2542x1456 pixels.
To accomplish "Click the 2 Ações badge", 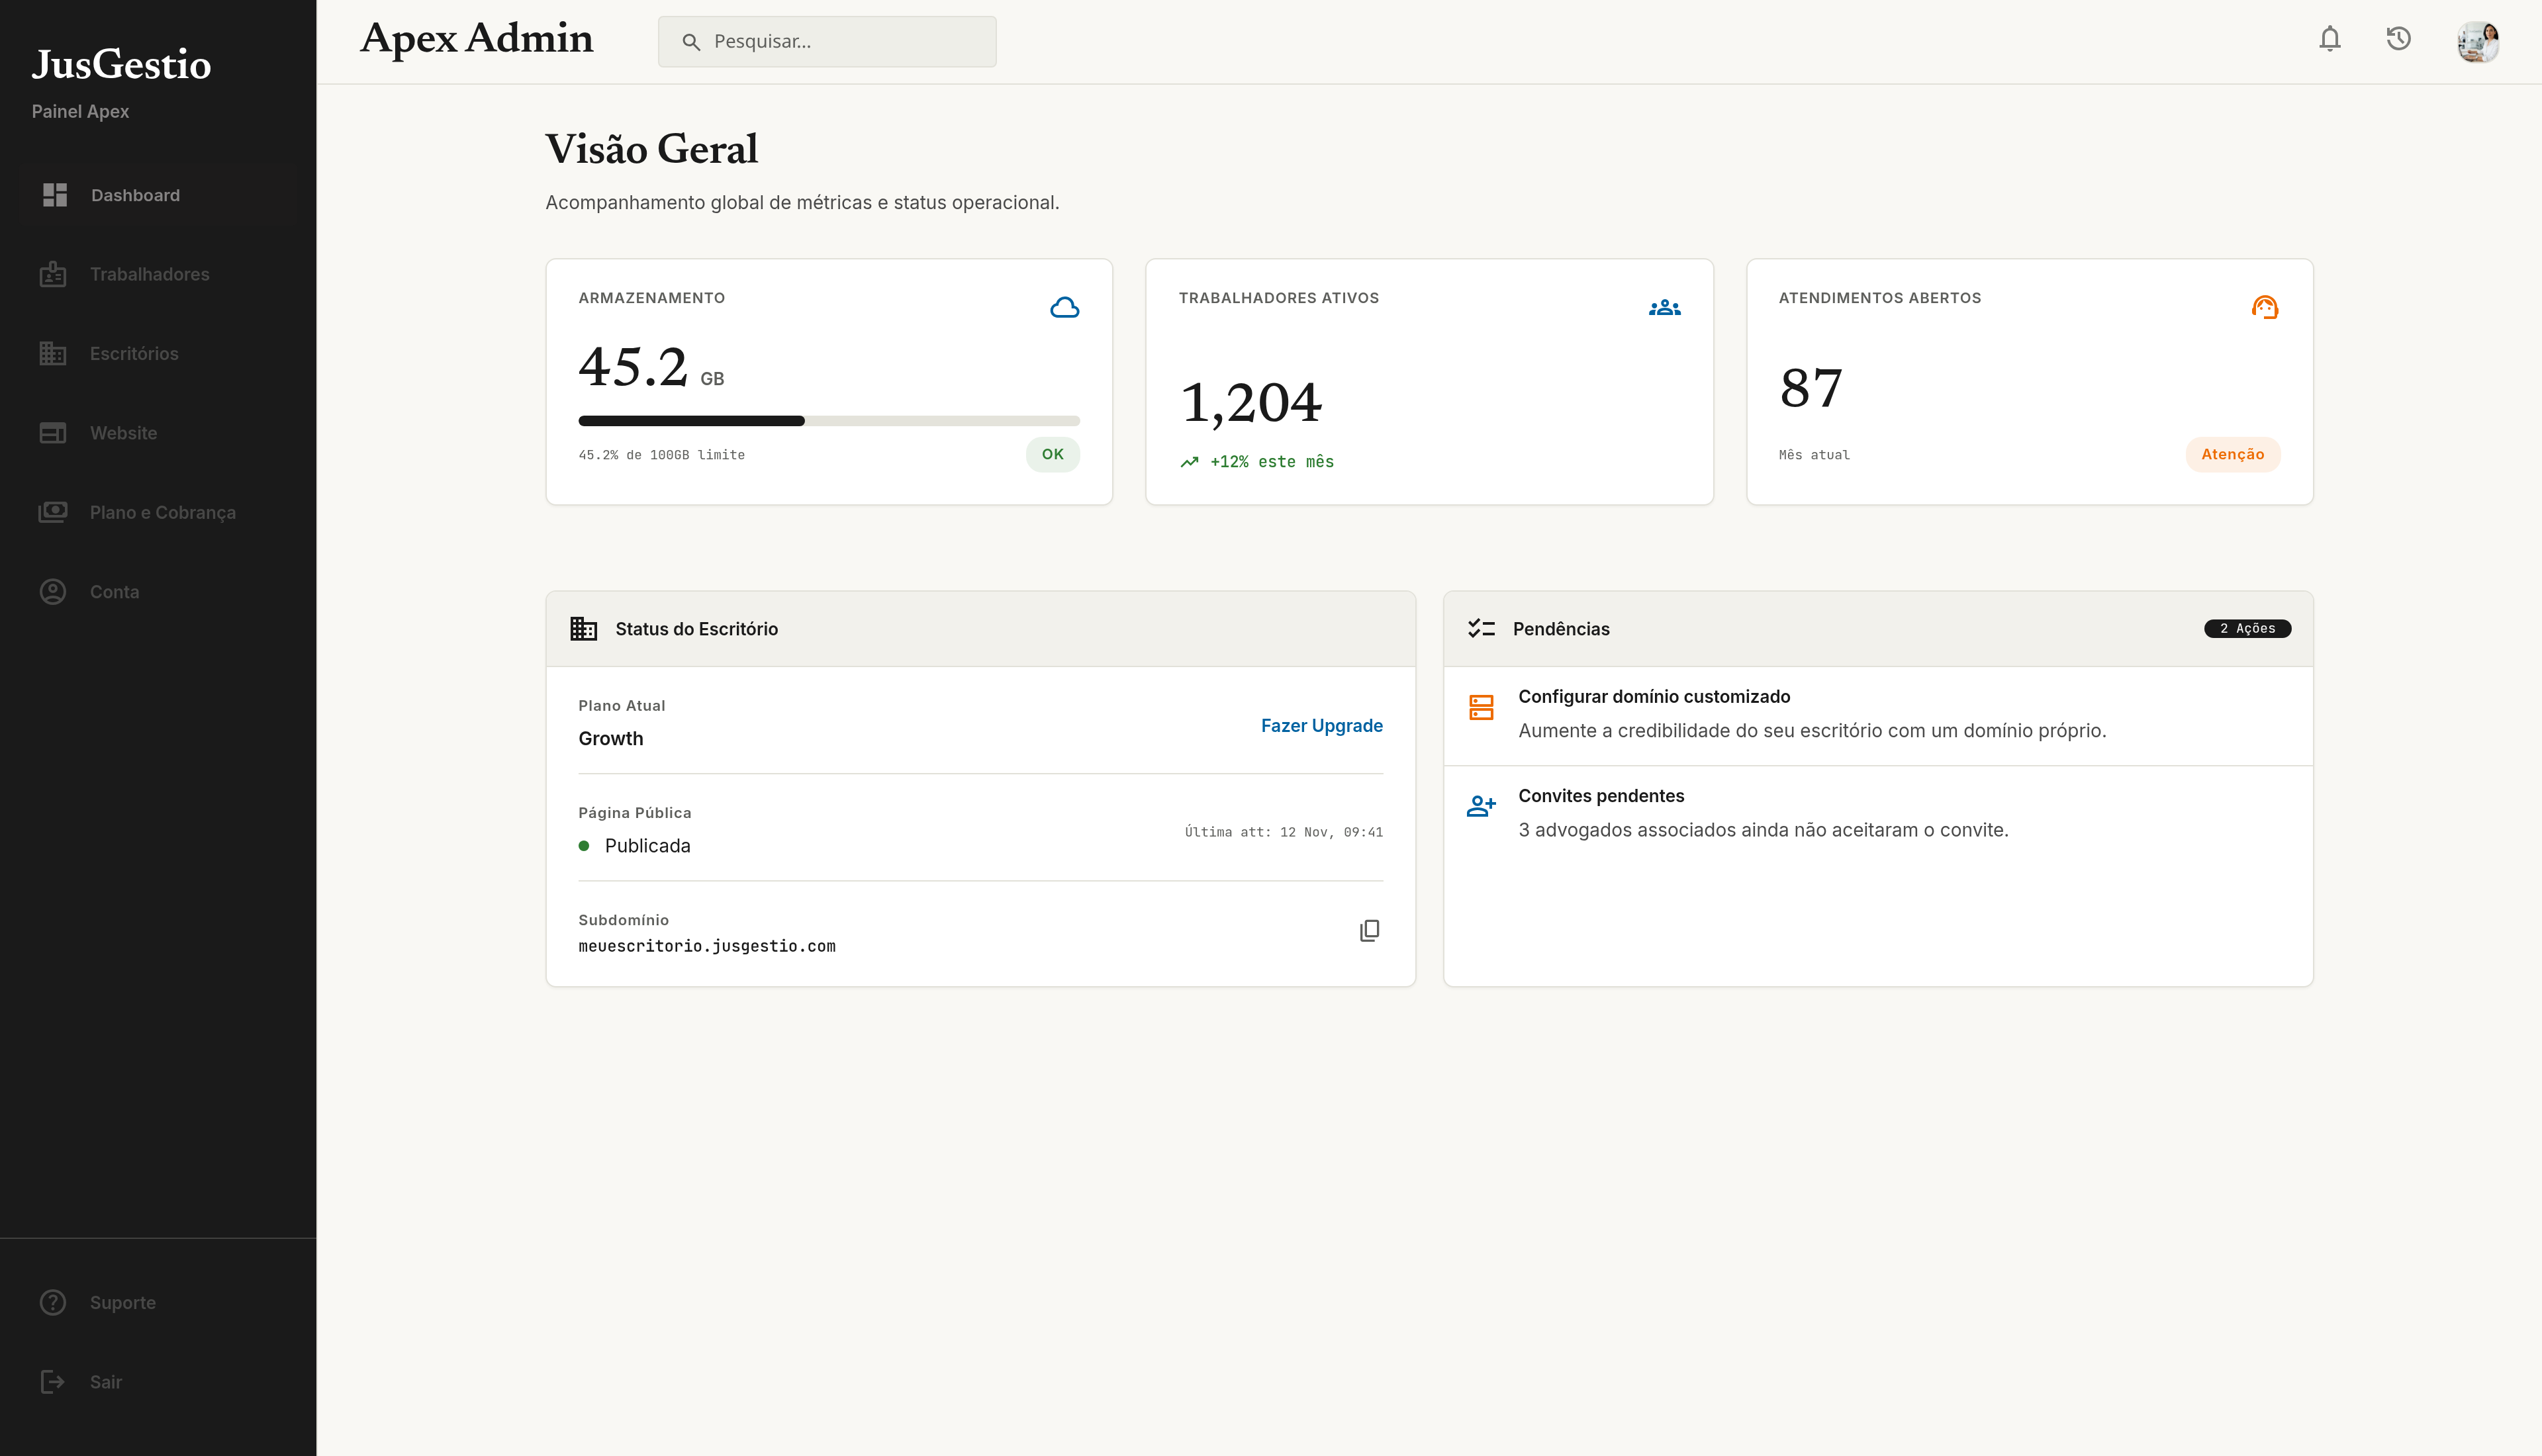I will pyautogui.click(x=2247, y=629).
